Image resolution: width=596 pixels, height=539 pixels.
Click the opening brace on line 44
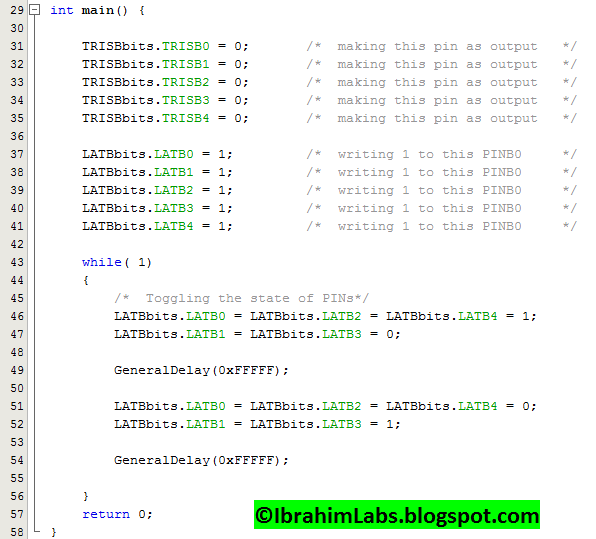[86, 281]
